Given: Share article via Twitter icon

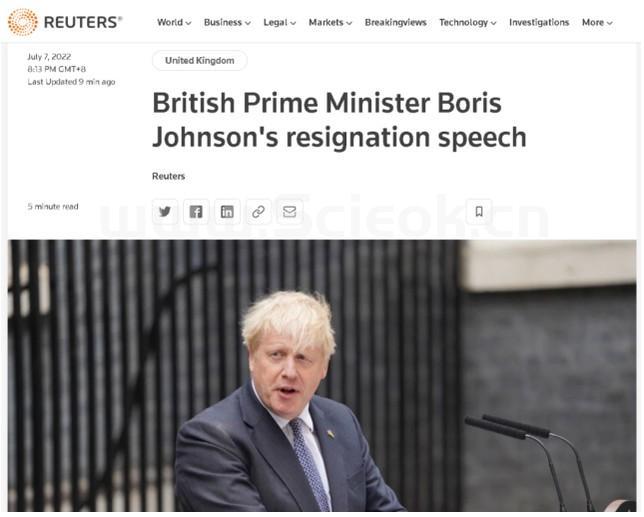Looking at the screenshot, I should pyautogui.click(x=165, y=212).
